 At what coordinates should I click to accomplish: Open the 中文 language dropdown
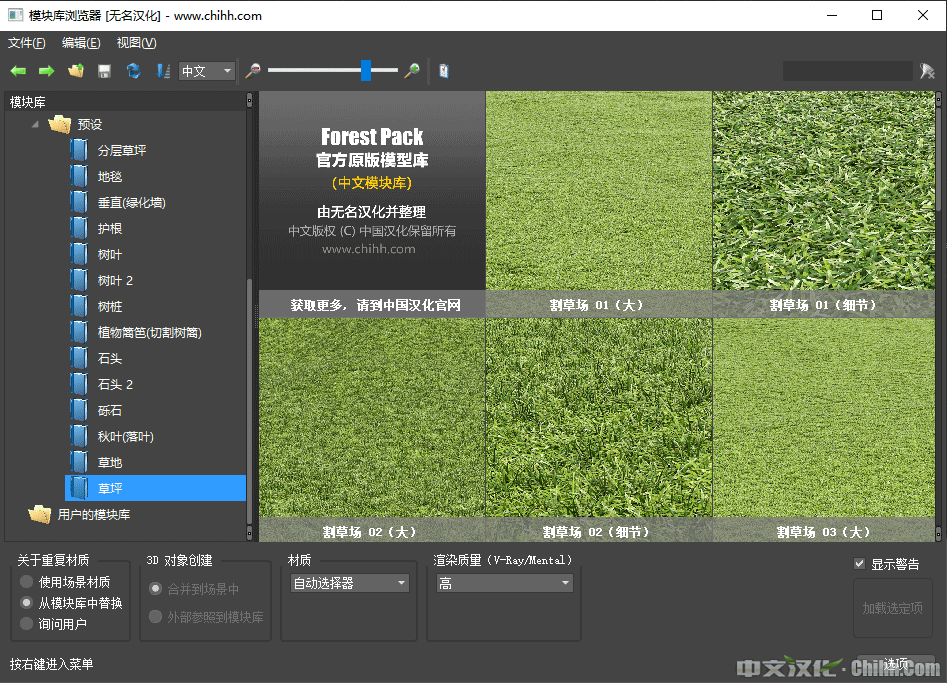(x=207, y=71)
